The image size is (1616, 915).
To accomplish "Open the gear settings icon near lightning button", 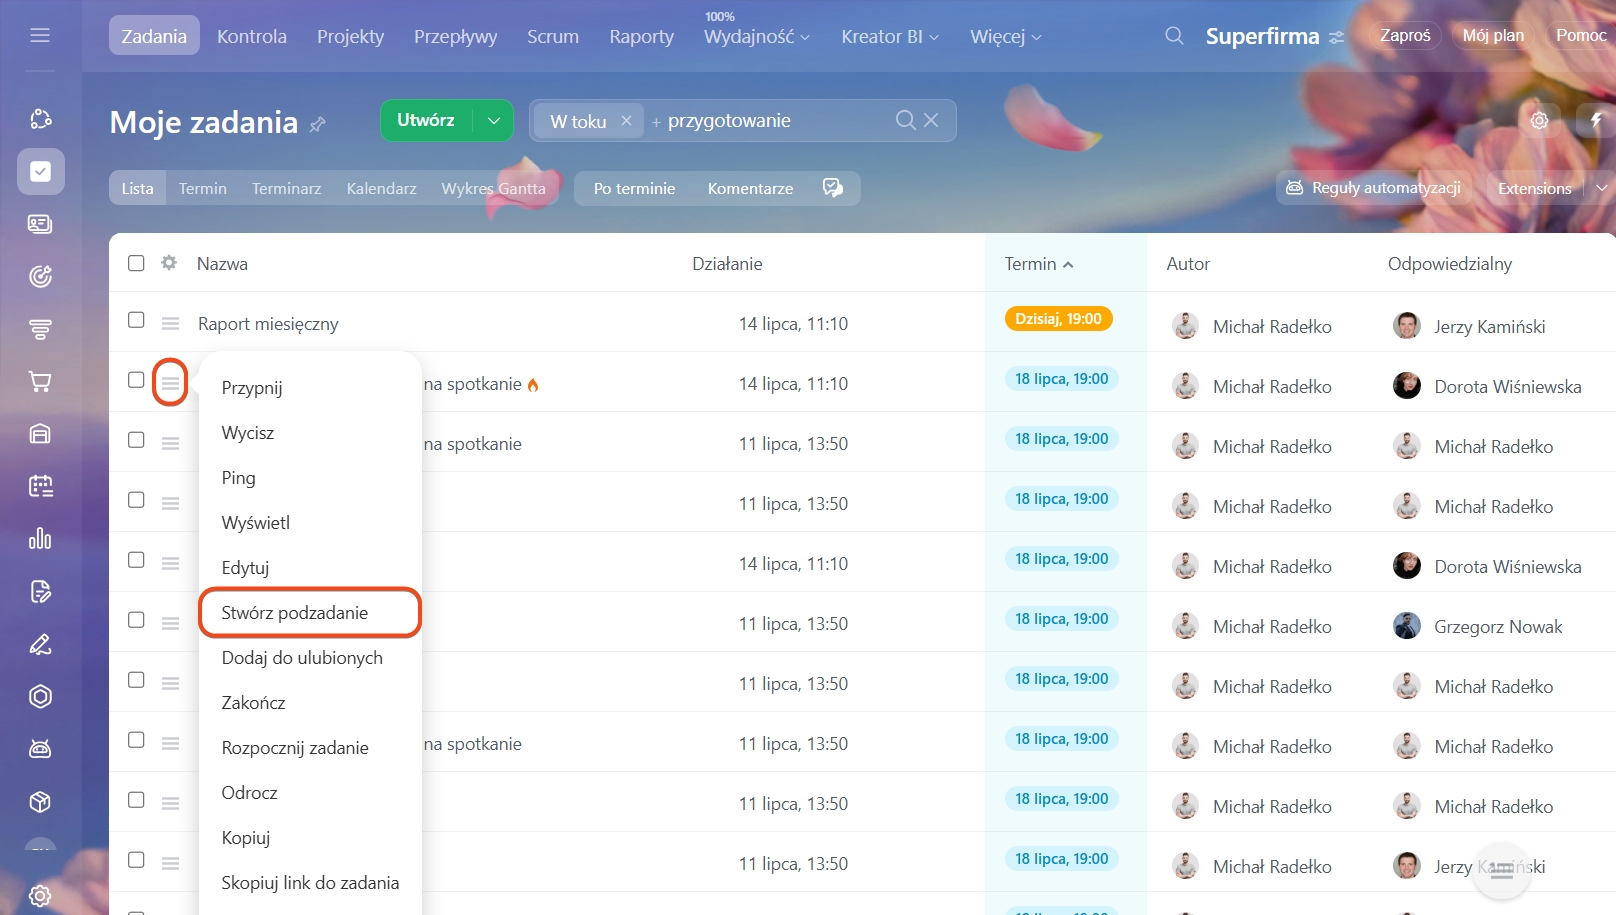I will pyautogui.click(x=1539, y=121).
